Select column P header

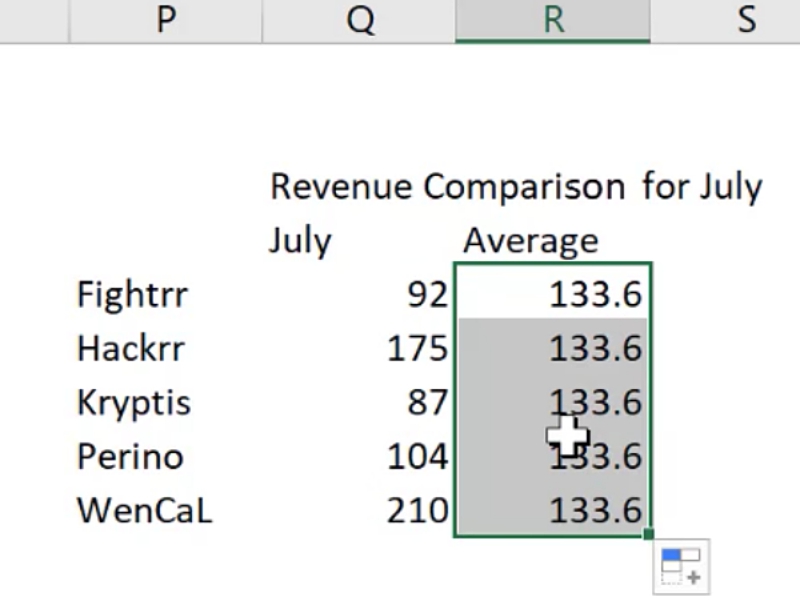click(166, 20)
